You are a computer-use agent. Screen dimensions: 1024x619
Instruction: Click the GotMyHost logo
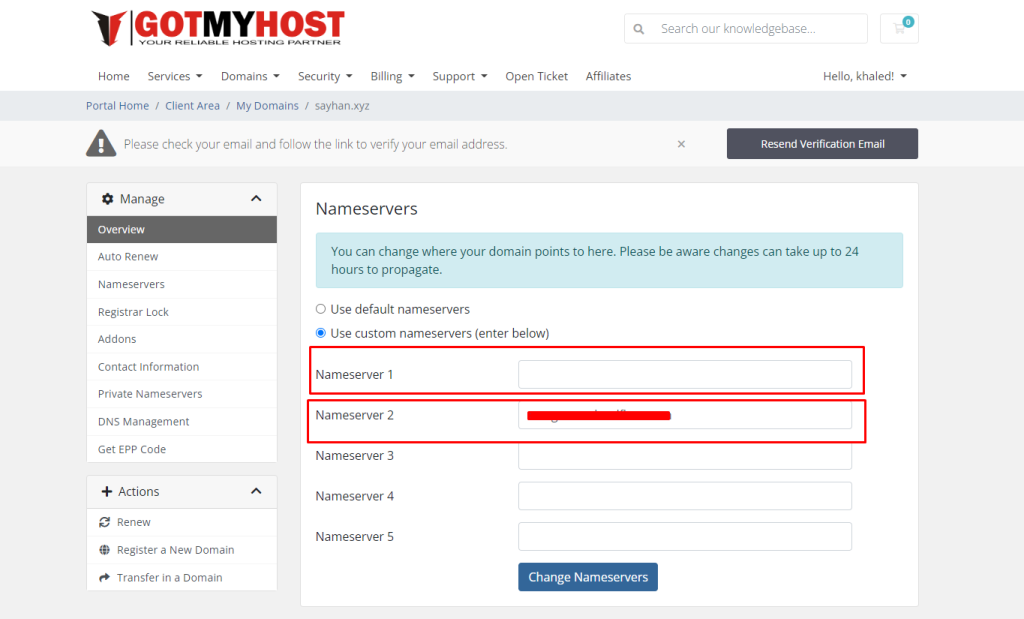click(x=217, y=28)
